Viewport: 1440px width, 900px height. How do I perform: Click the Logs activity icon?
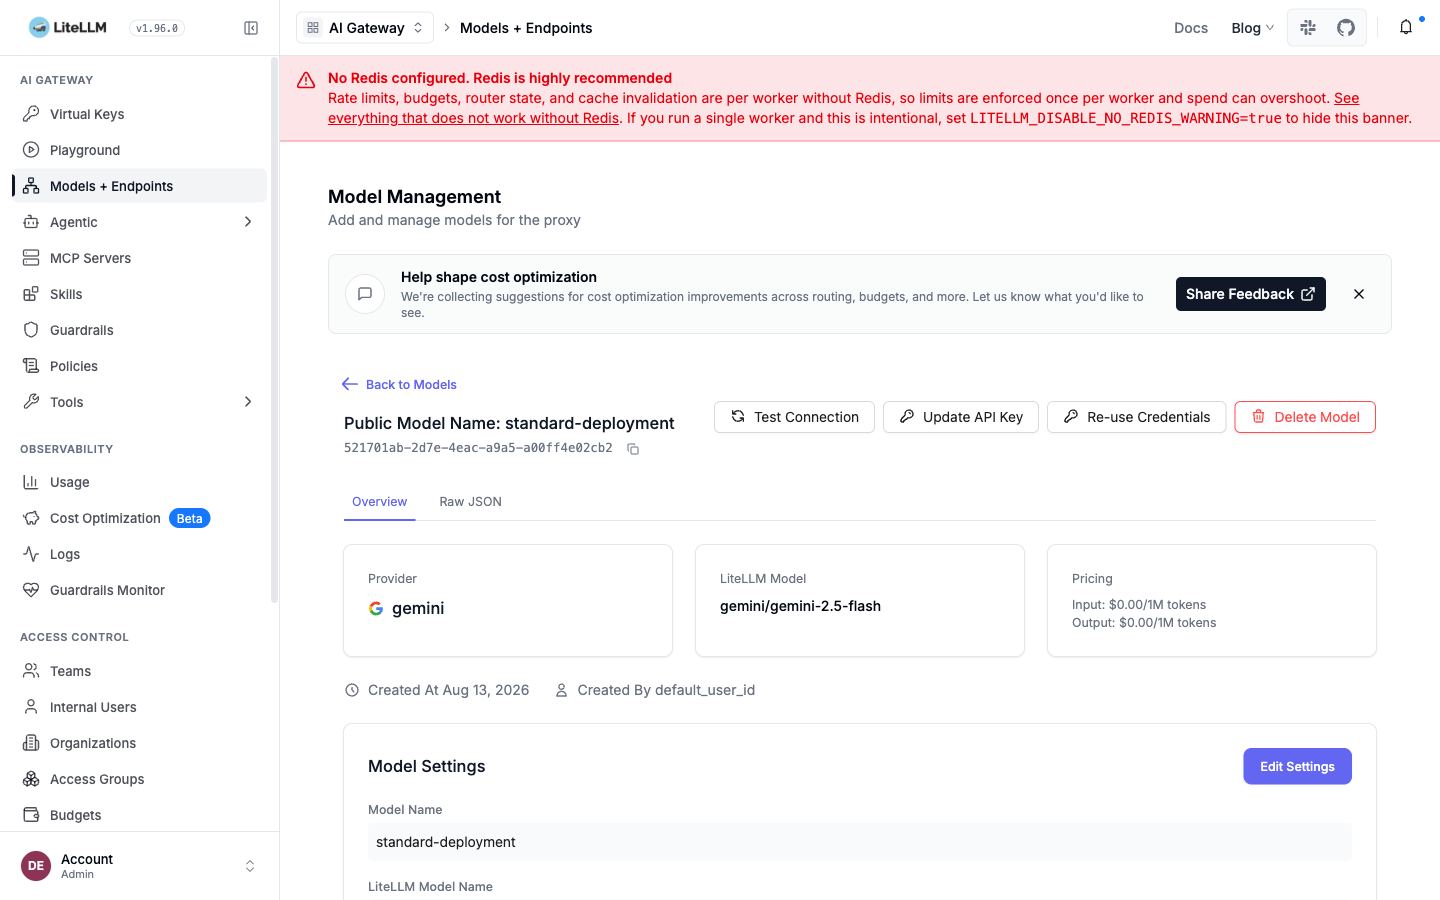[31, 554]
